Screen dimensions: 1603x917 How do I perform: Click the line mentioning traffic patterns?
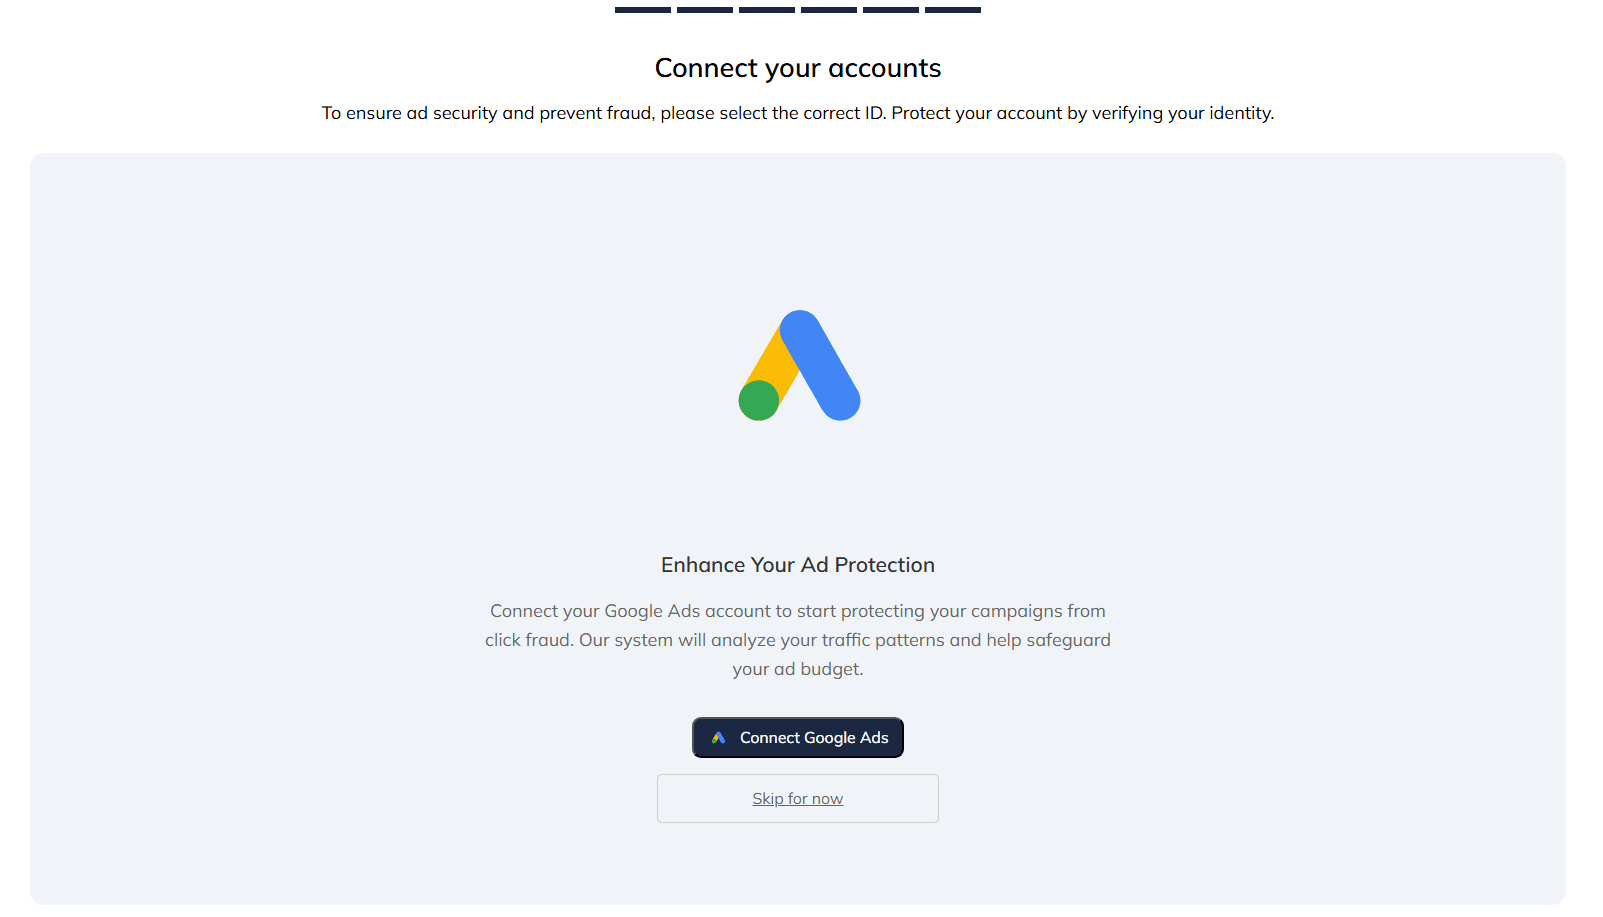coord(798,640)
